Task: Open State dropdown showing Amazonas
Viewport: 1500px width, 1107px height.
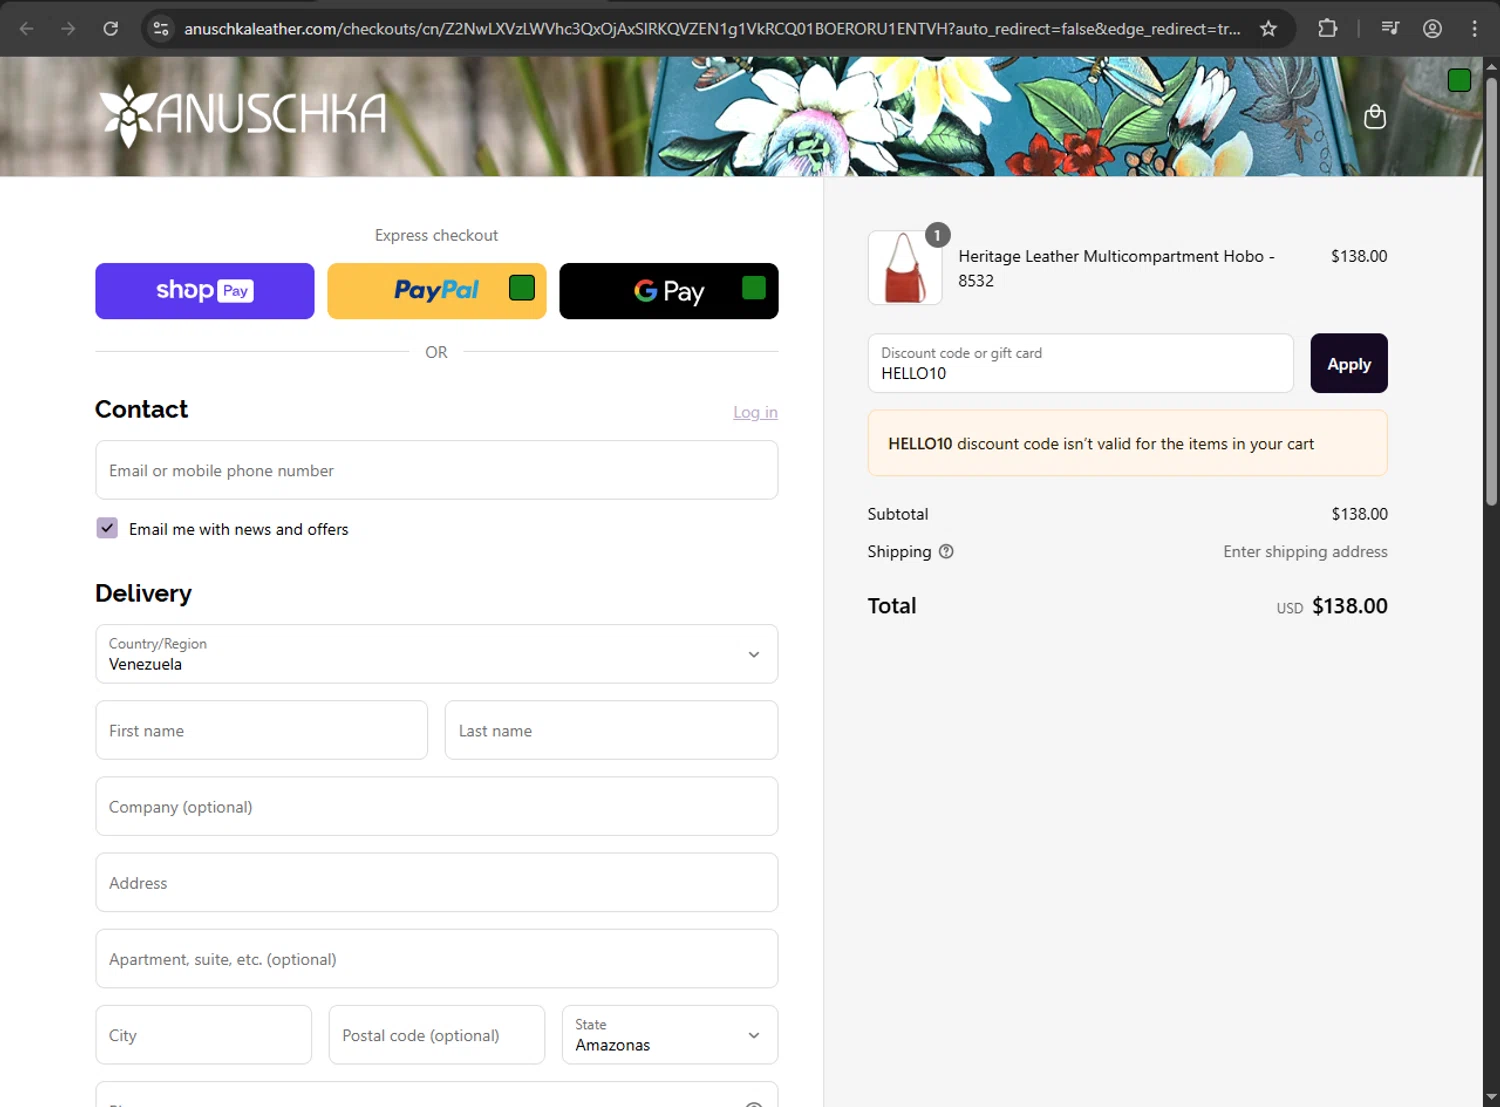Action: [x=670, y=1035]
